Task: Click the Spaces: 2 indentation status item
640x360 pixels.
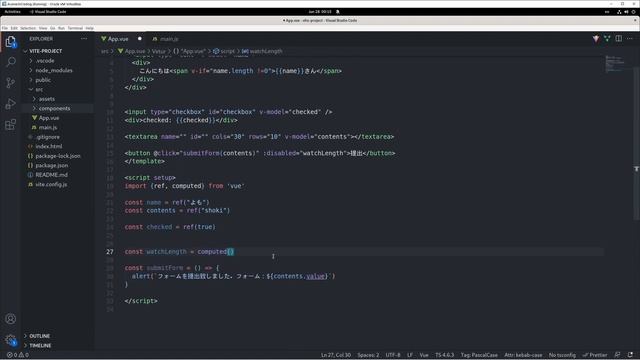Action: coord(368,355)
